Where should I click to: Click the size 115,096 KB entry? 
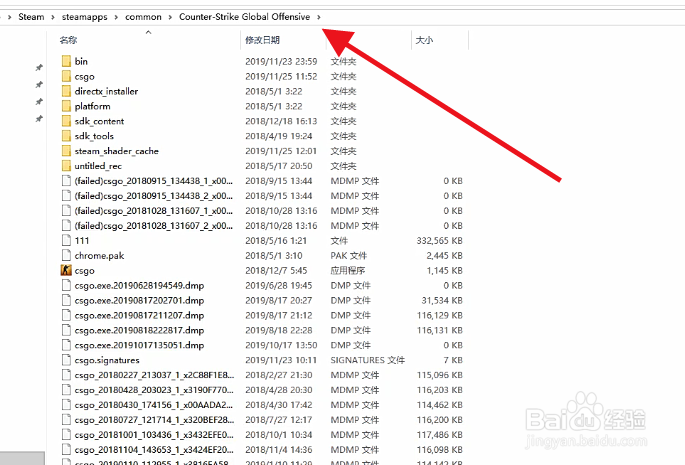[x=439, y=375]
